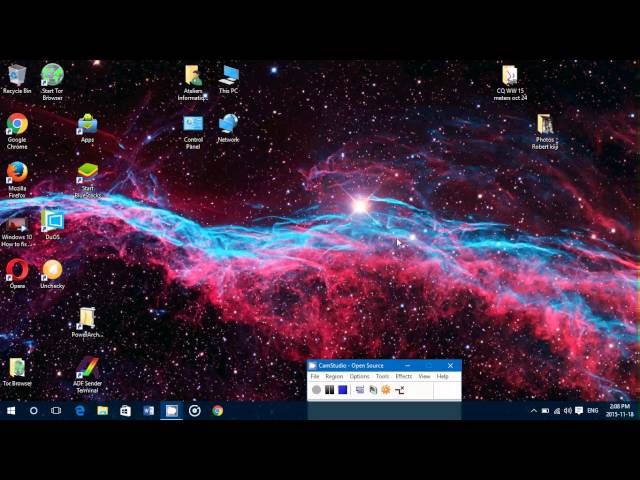This screenshot has height=480, width=640.
Task: Launch Microsoft Edge from taskbar
Action: [80, 411]
